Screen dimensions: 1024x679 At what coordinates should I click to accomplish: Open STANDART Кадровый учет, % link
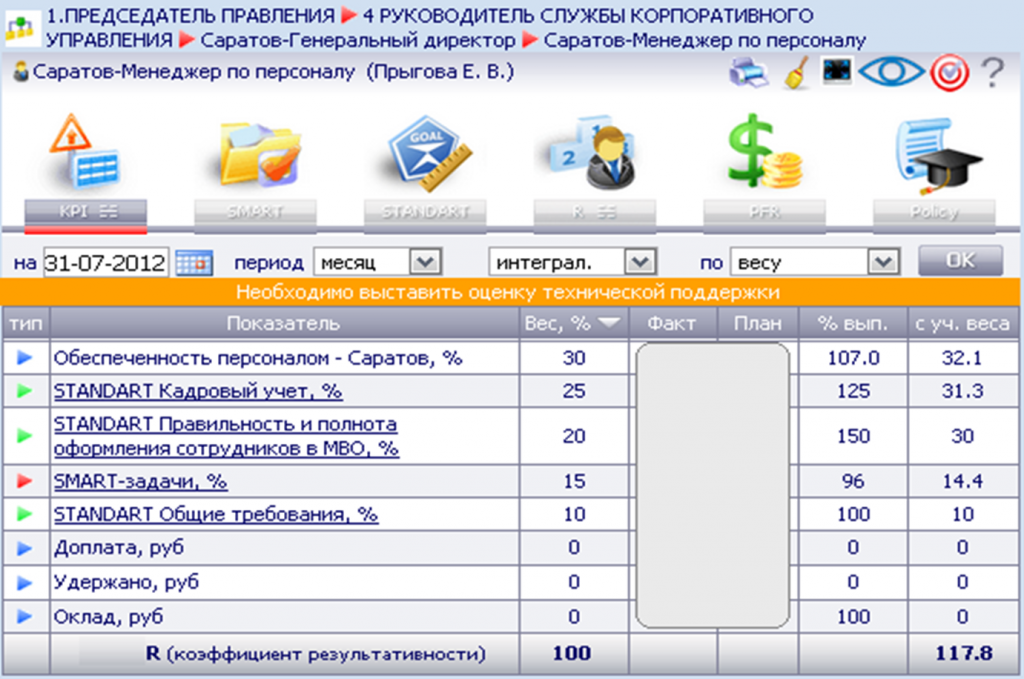(198, 391)
